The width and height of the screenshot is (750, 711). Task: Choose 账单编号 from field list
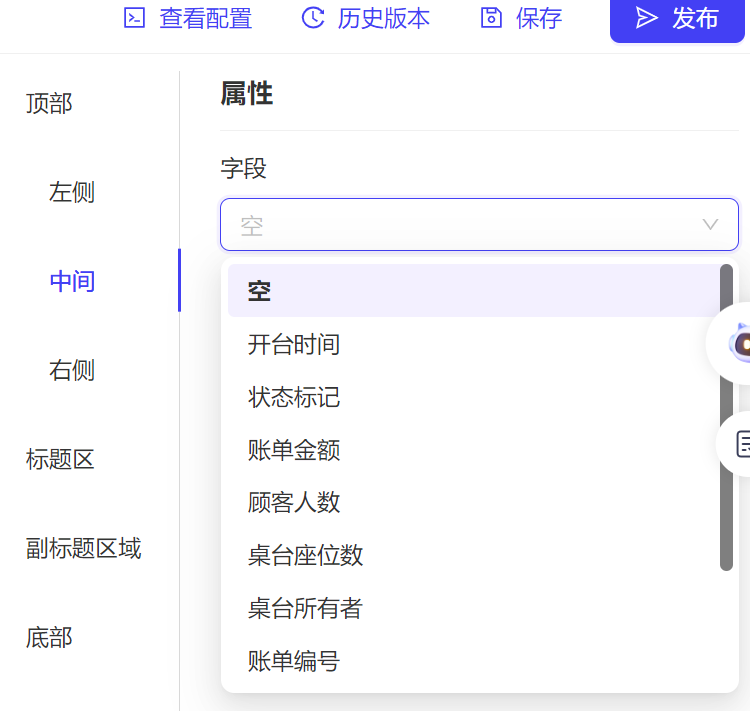474,661
